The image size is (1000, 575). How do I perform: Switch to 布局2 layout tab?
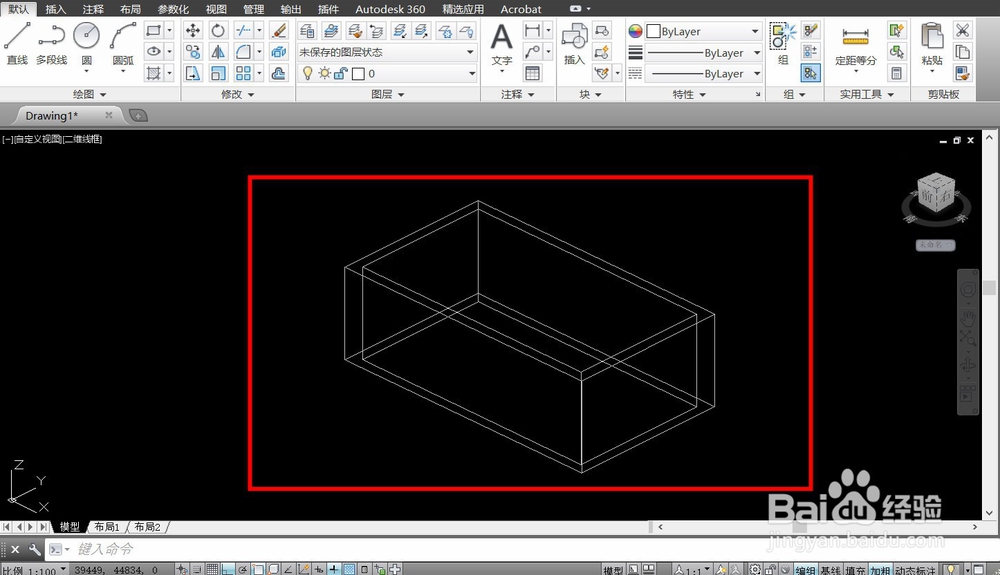coord(147,527)
